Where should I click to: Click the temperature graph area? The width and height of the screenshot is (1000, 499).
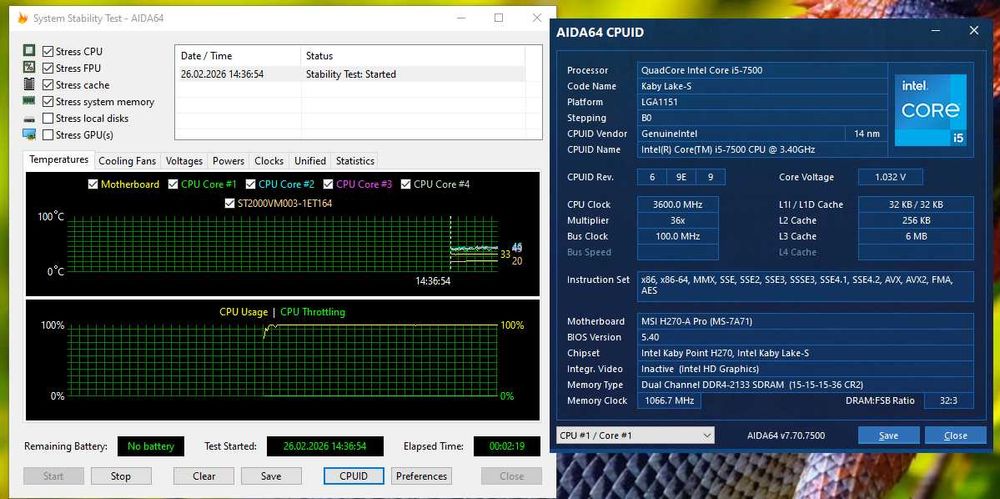point(282,244)
